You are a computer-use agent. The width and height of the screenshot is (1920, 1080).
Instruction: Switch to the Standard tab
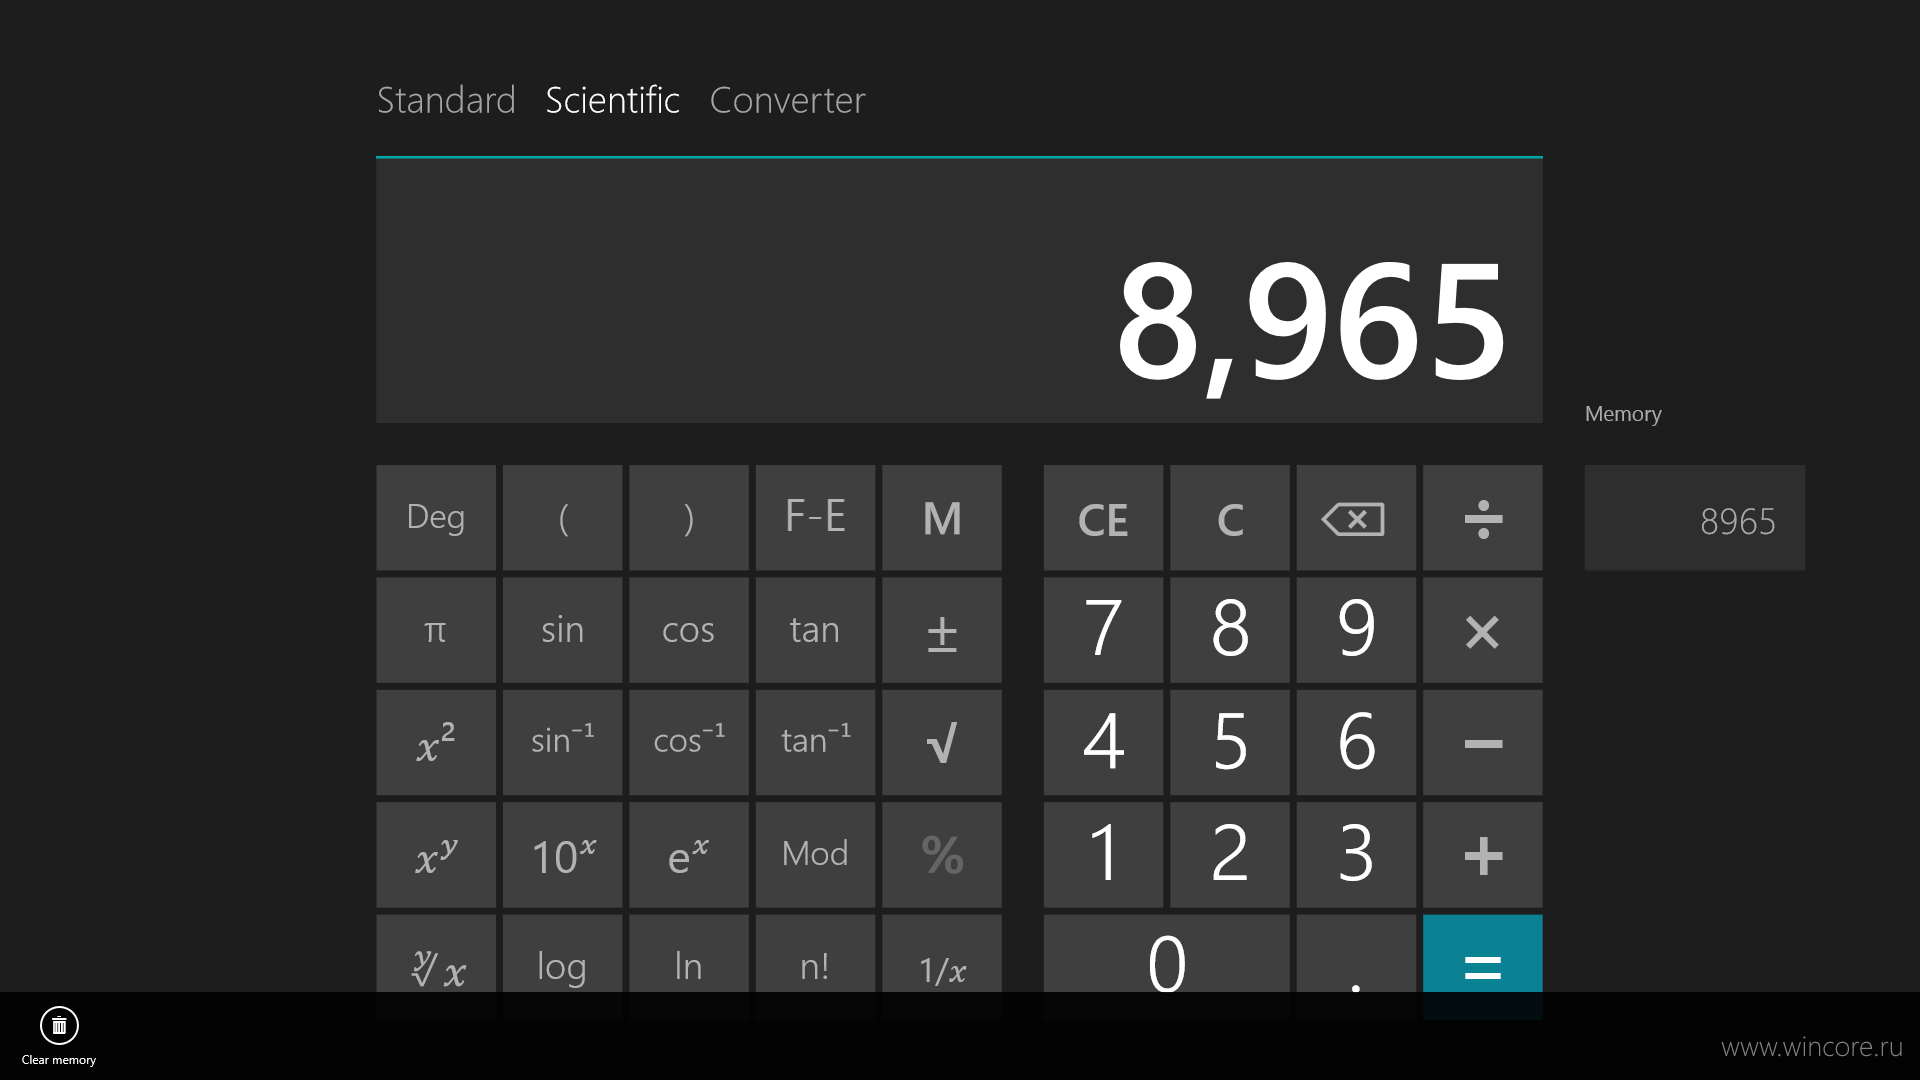tap(446, 100)
